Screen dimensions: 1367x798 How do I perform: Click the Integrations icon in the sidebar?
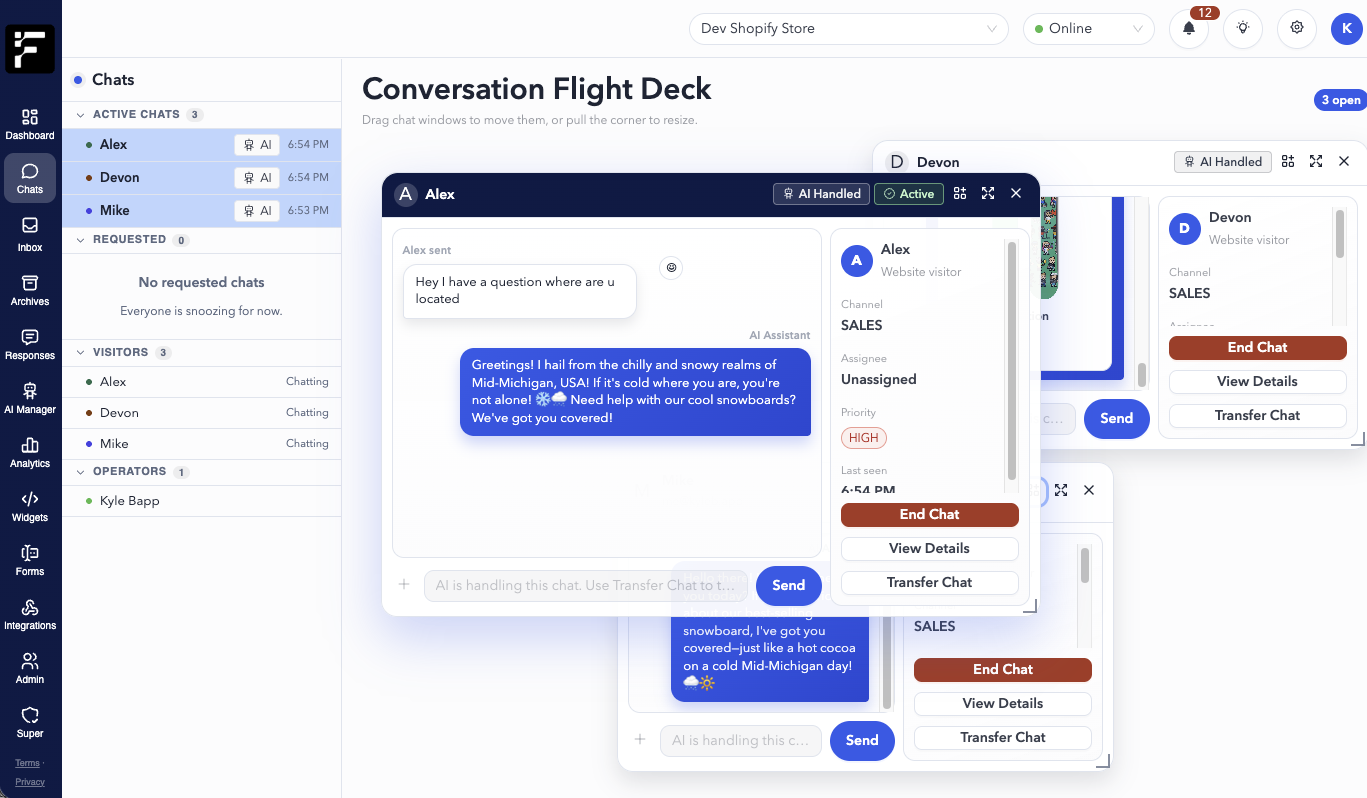click(29, 613)
